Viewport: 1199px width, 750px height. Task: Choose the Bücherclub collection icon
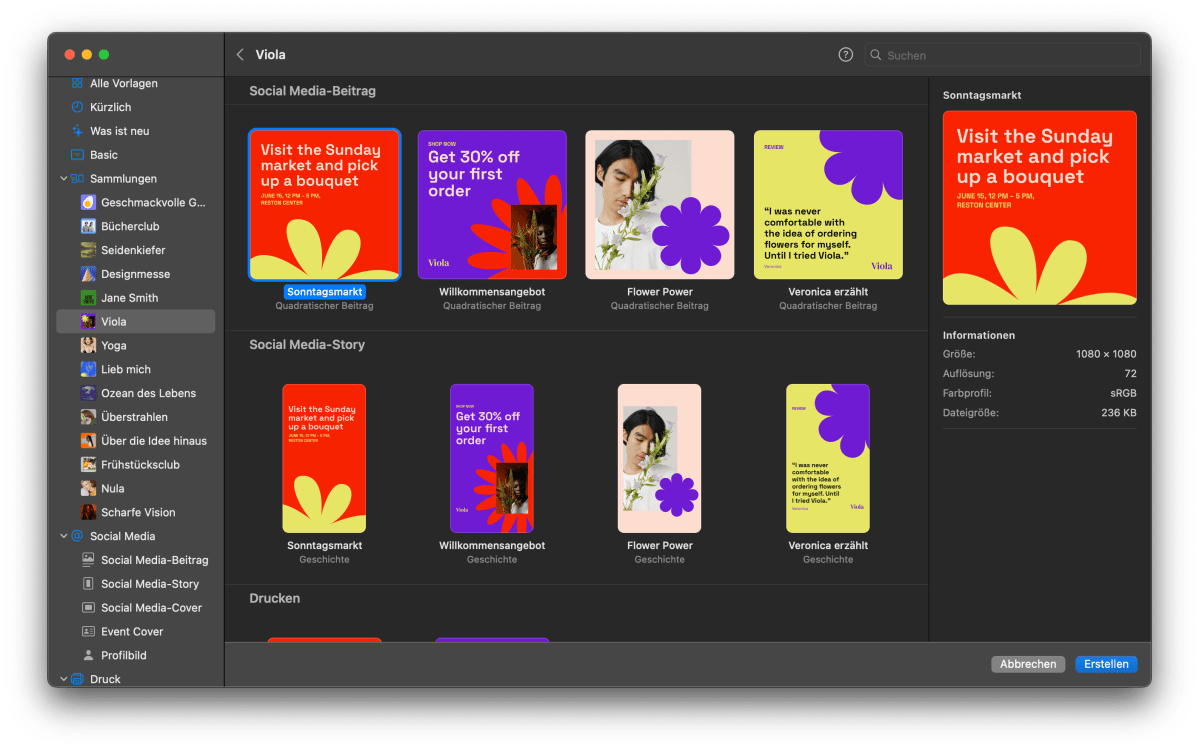(x=88, y=226)
